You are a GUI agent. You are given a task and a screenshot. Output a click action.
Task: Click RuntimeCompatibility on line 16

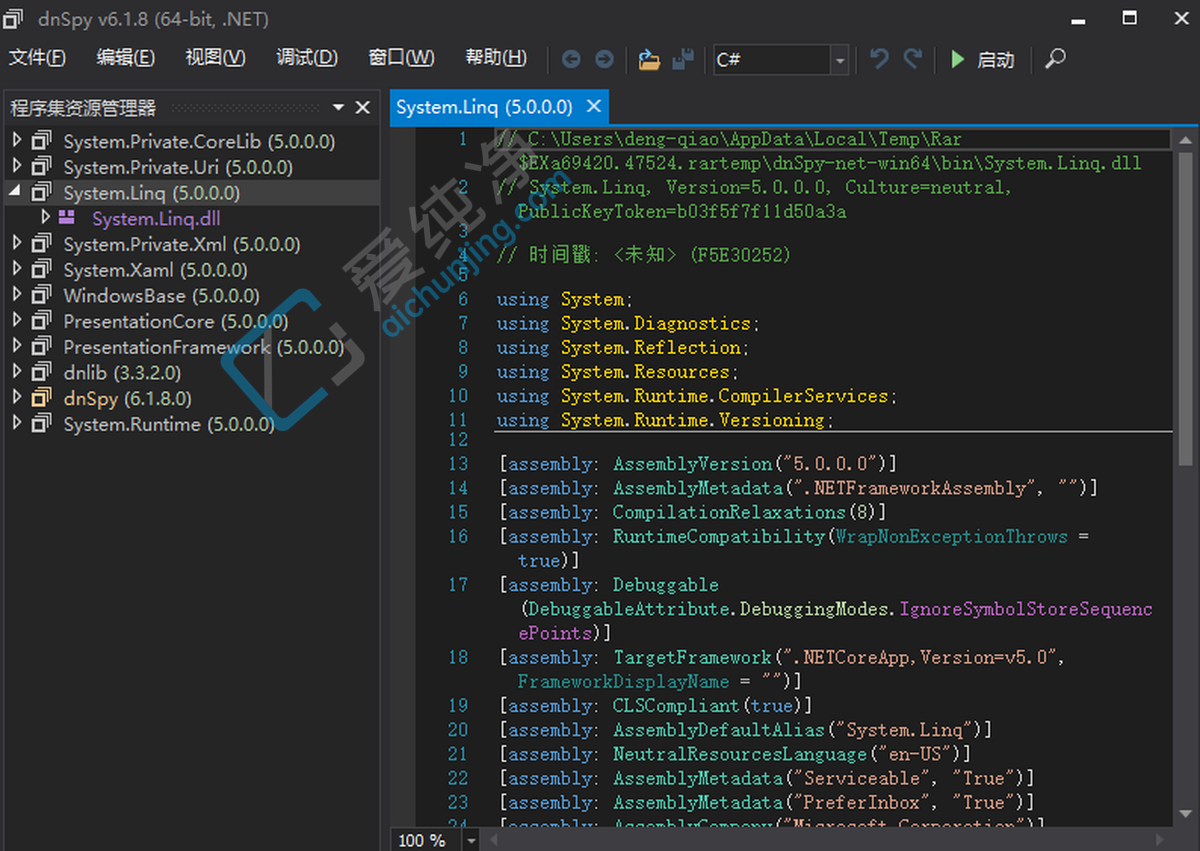pos(719,536)
